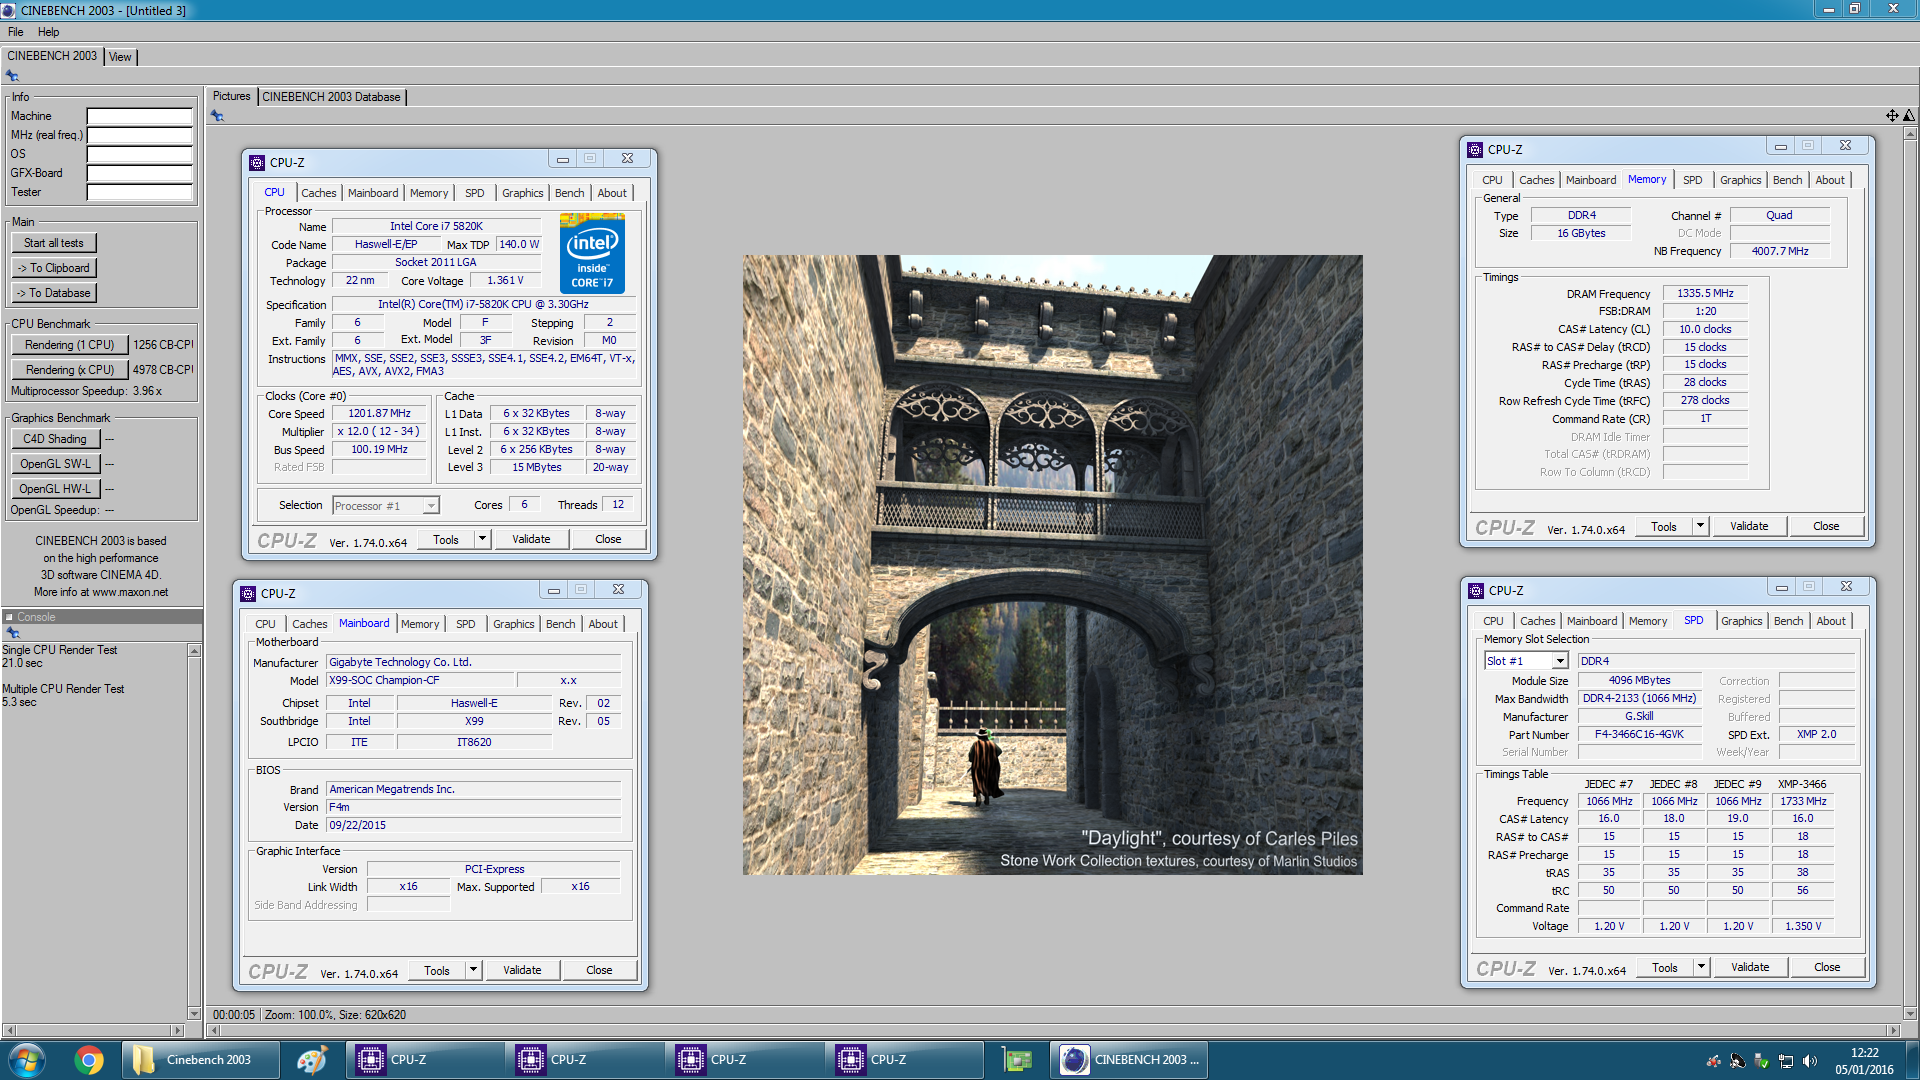Click To Database button
This screenshot has height=1080, width=1920.
click(54, 293)
